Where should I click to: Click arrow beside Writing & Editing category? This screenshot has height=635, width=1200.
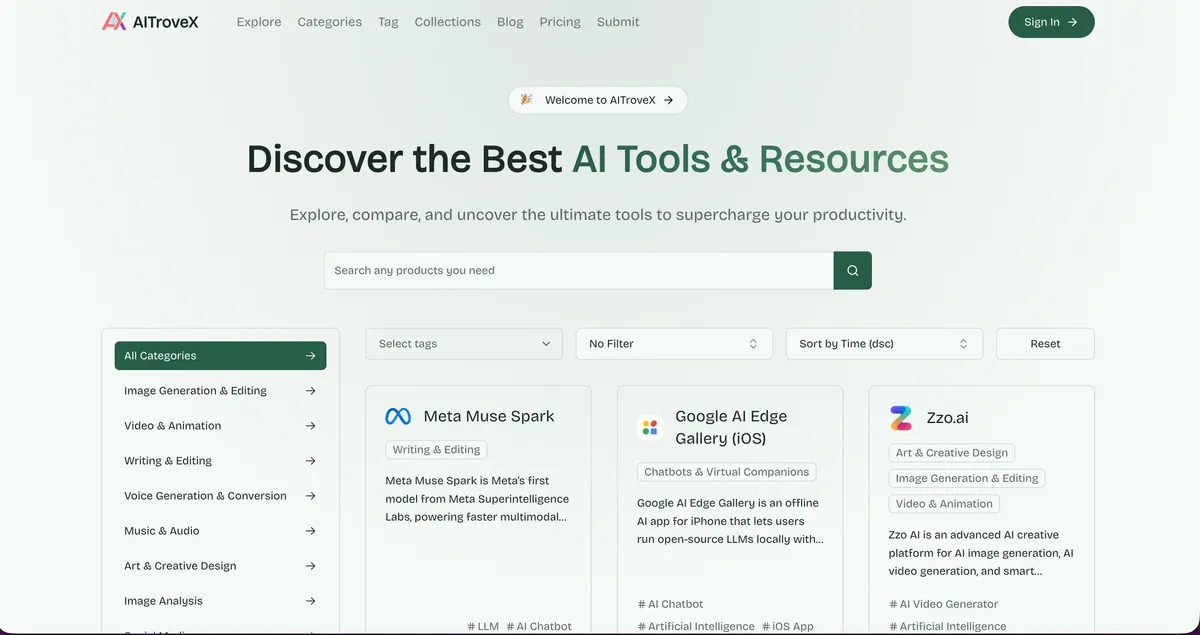(311, 461)
